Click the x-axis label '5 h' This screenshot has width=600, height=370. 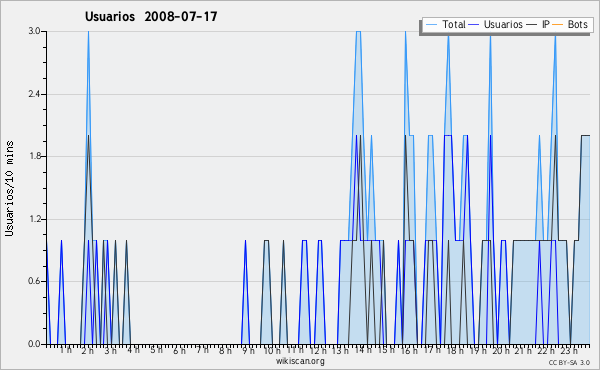tap(156, 350)
